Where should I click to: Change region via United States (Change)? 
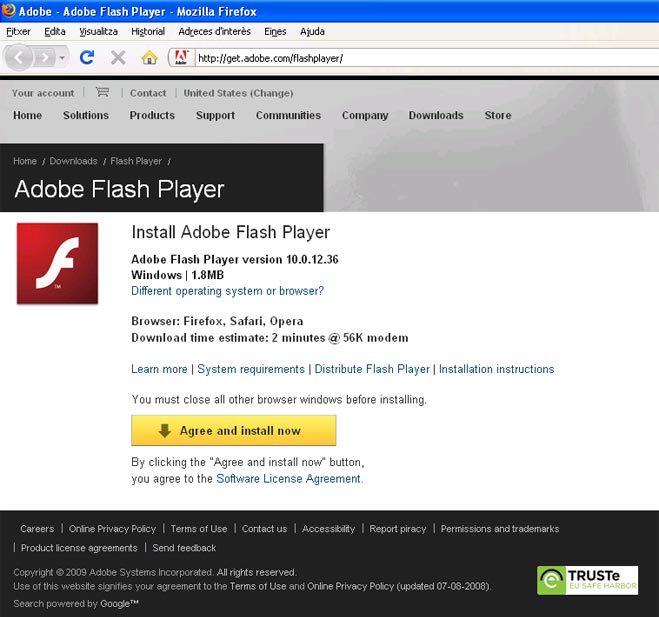coord(238,93)
